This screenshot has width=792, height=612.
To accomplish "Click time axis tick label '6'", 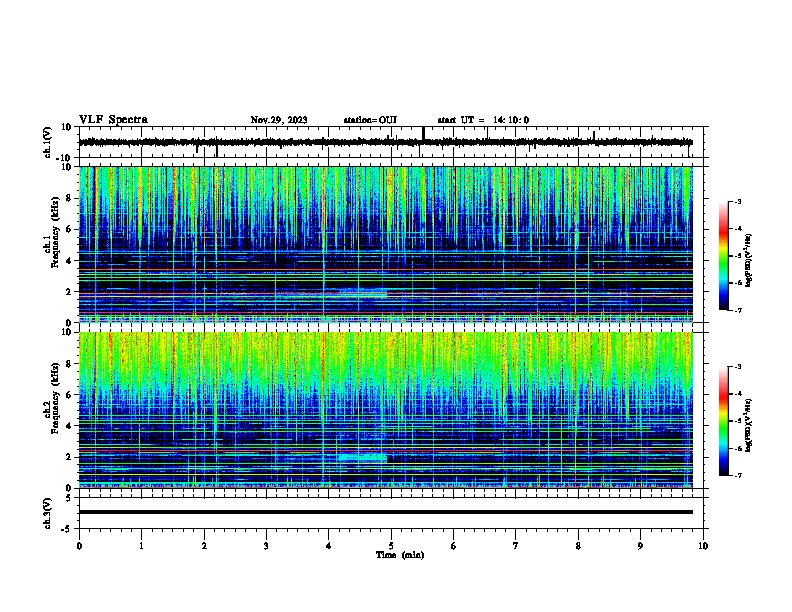I will point(454,546).
